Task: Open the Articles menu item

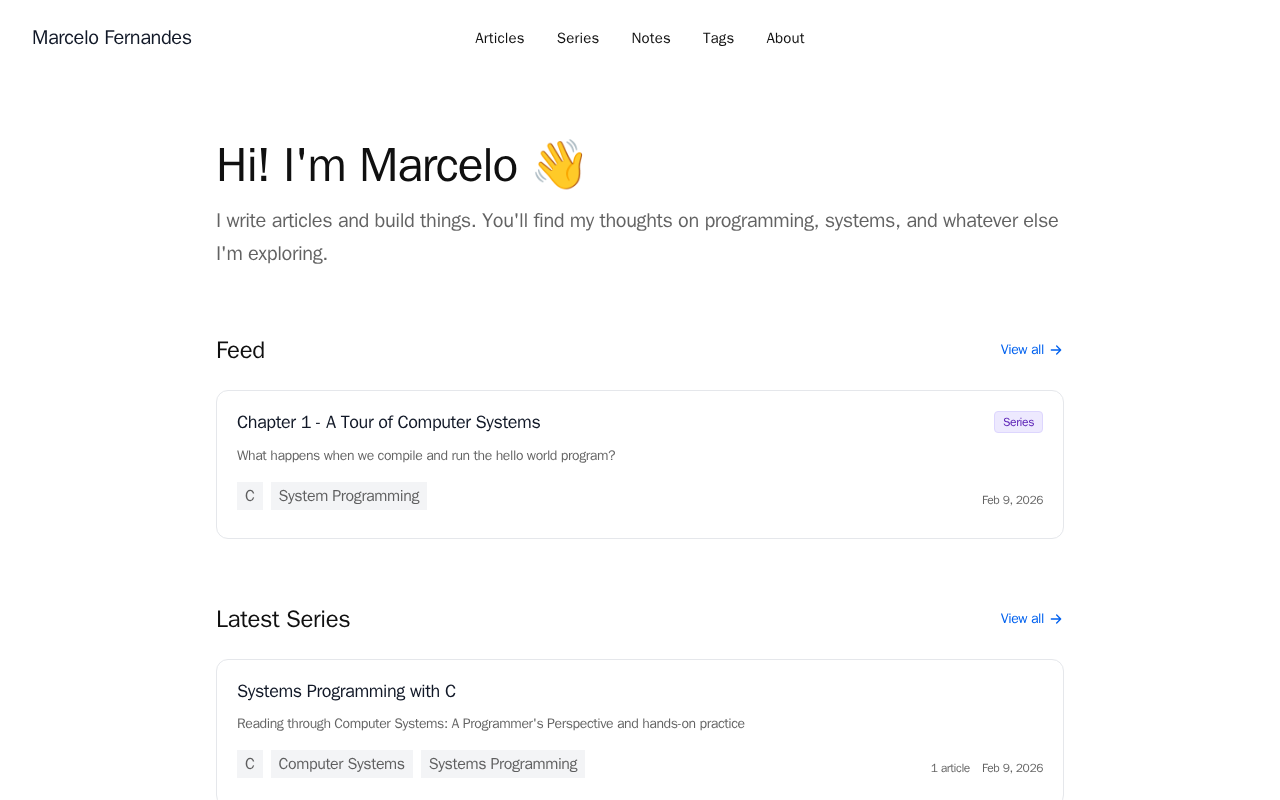Action: tap(499, 38)
